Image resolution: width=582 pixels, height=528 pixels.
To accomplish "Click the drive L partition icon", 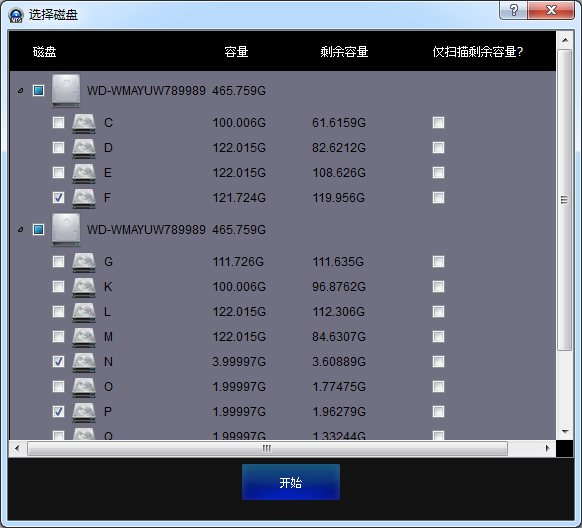I will pyautogui.click(x=84, y=312).
